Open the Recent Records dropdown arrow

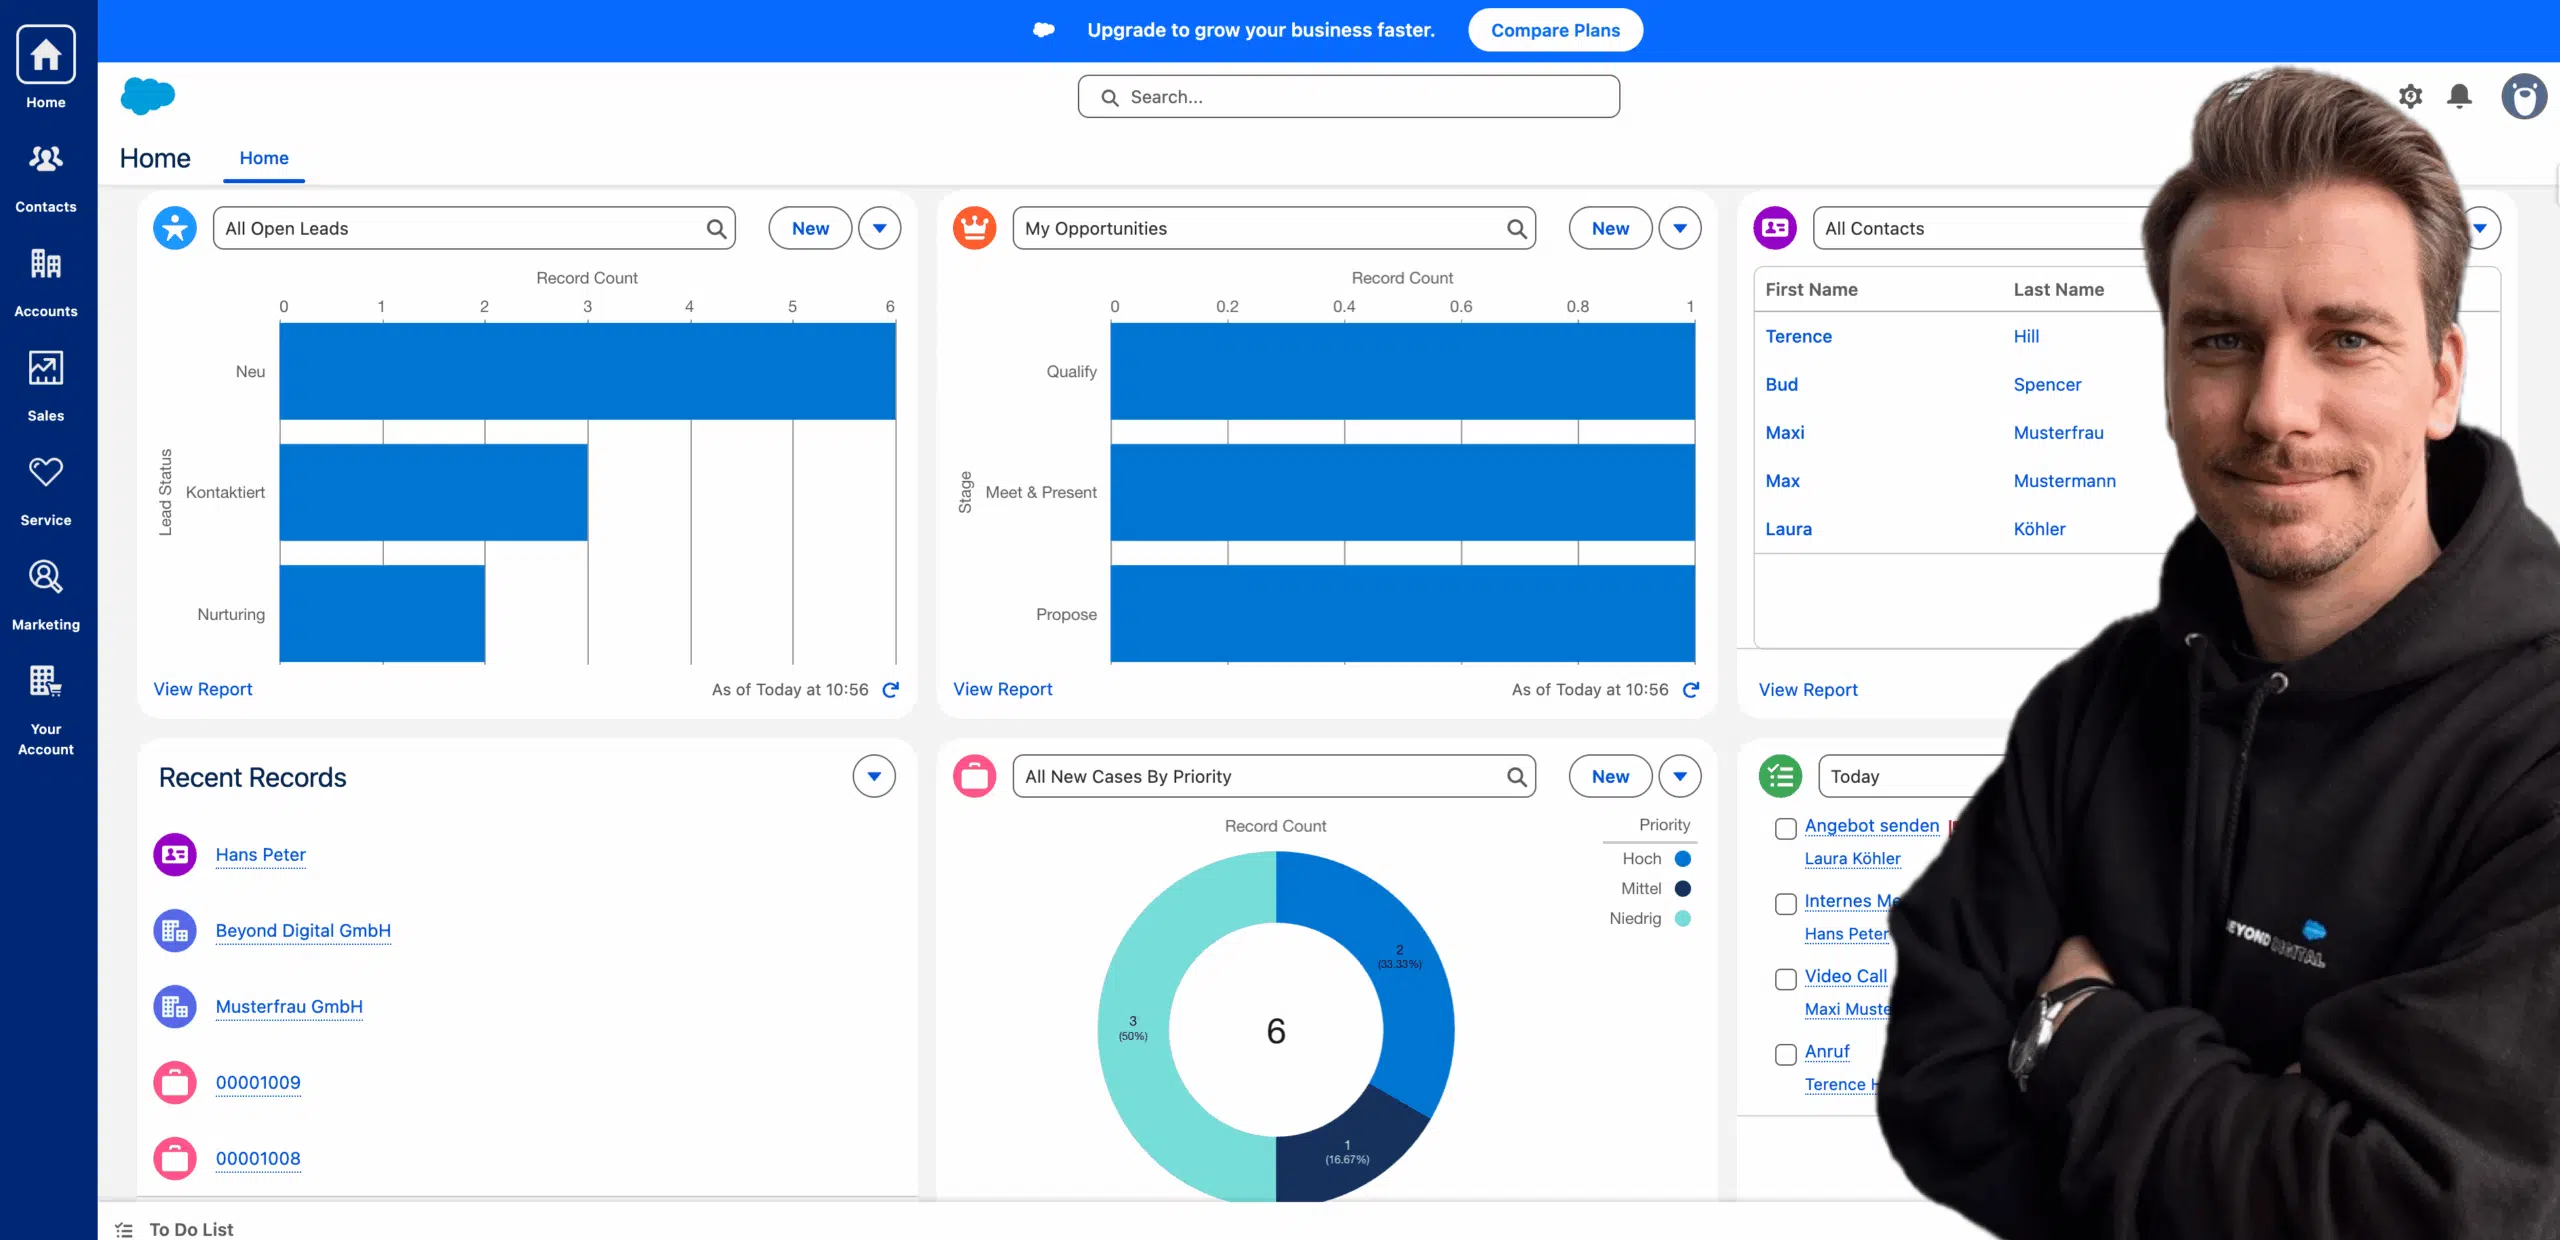tap(873, 776)
